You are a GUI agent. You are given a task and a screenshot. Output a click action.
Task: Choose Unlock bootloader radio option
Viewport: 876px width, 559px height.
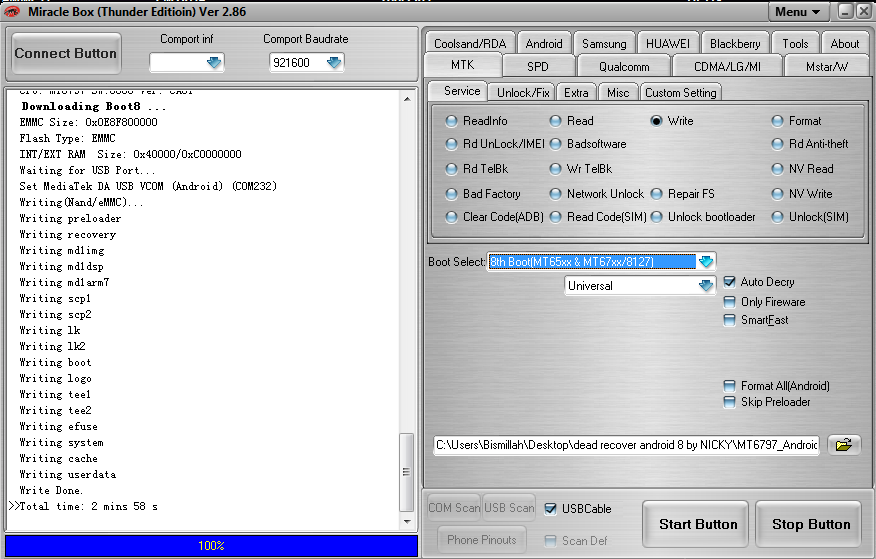point(656,217)
